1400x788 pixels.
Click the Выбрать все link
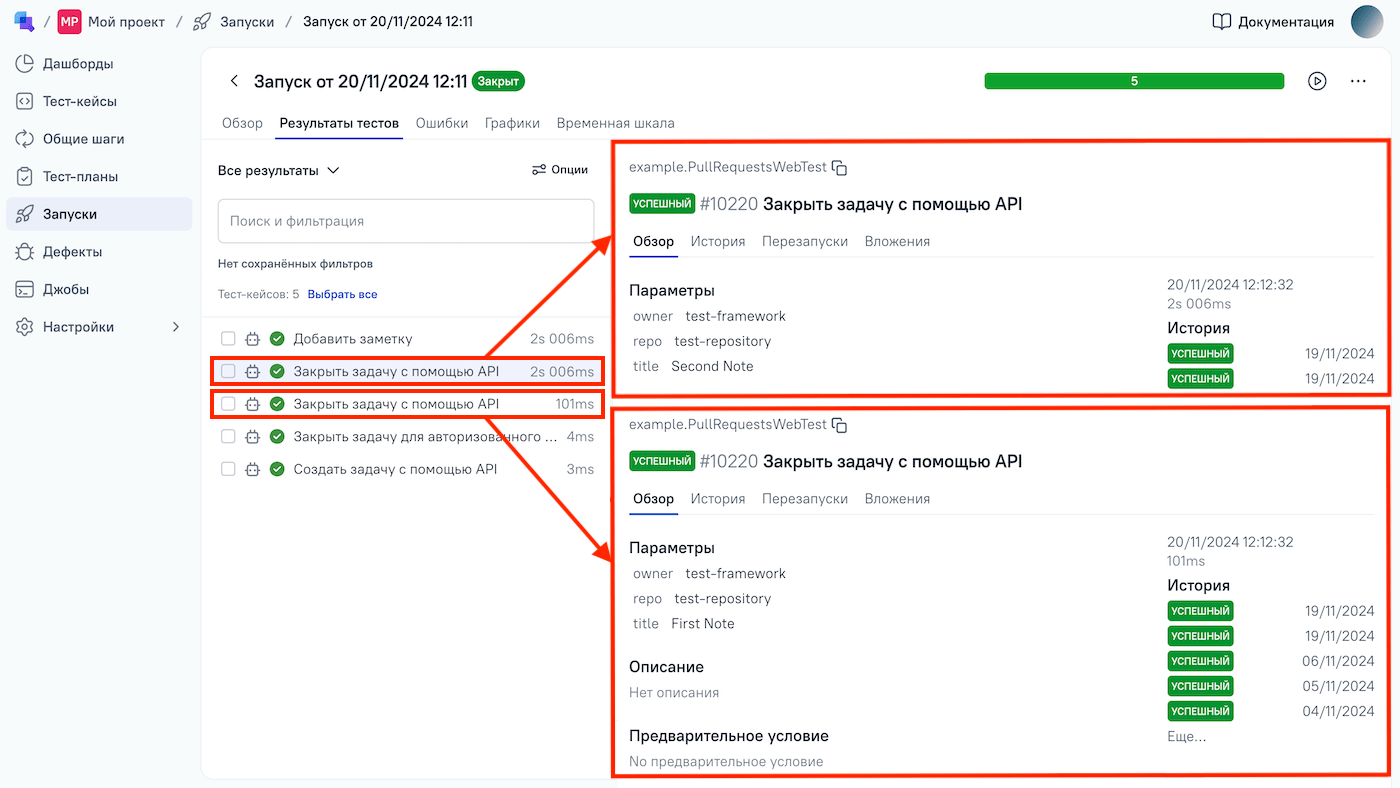pos(342,294)
